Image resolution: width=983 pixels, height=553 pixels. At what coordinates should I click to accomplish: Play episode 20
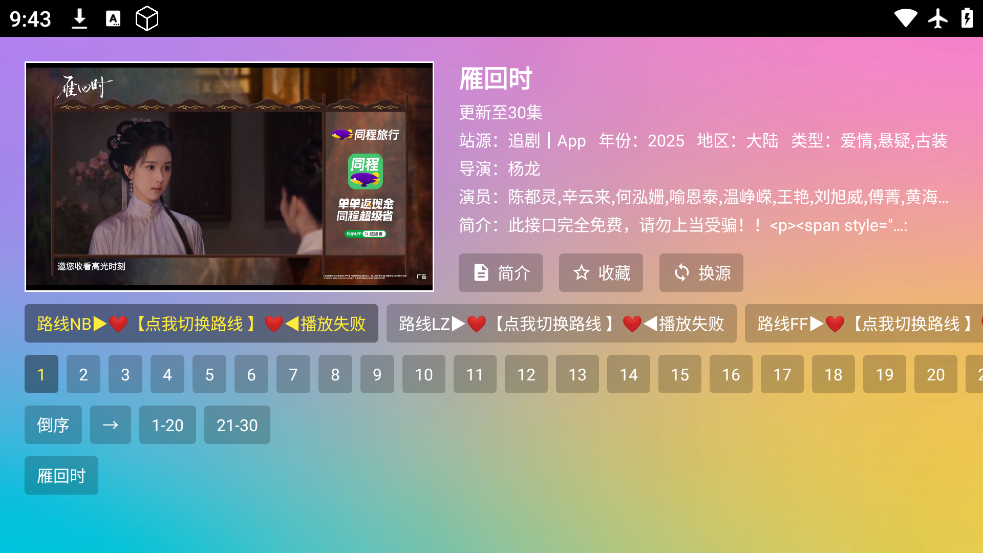pyautogui.click(x=936, y=374)
